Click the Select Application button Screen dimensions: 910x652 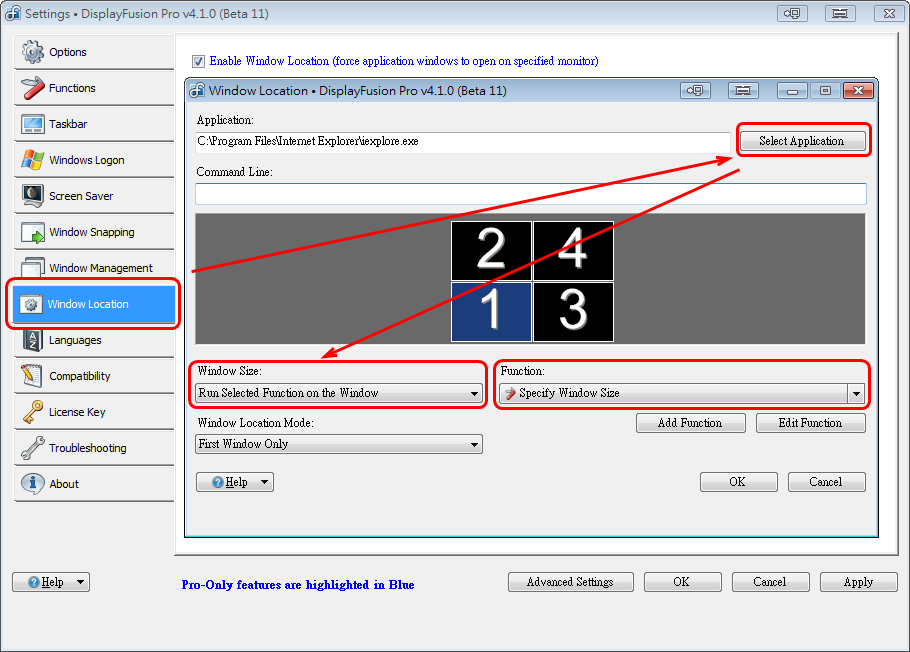pyautogui.click(x=801, y=141)
